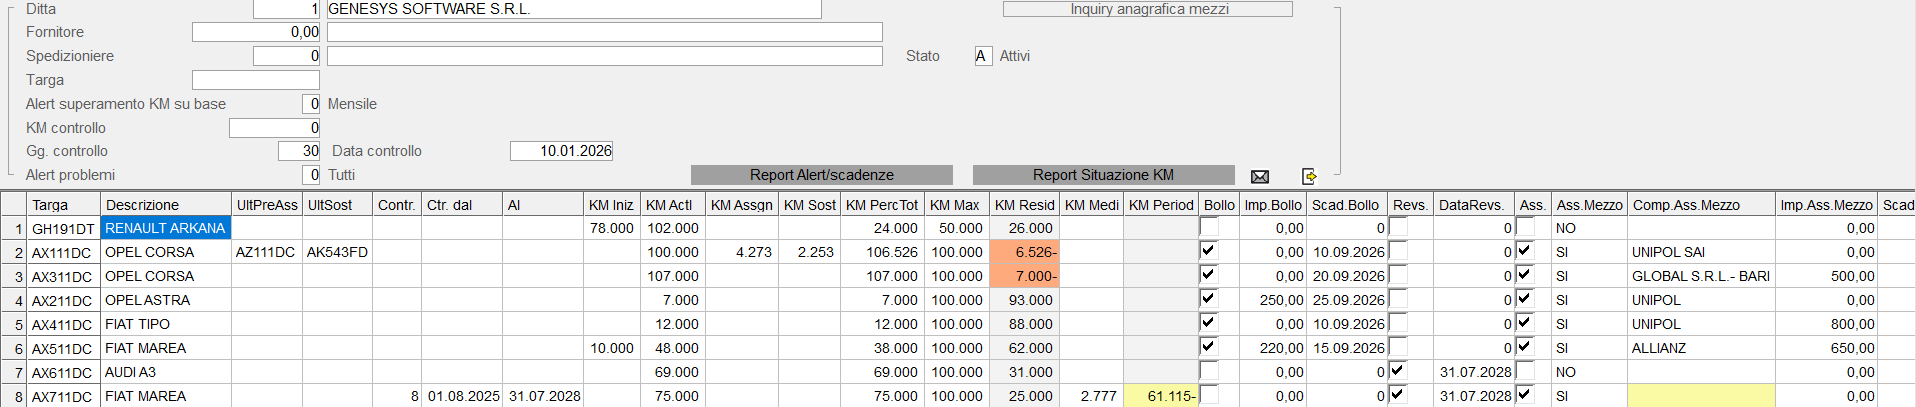
Task: Enable Bollo checkbox for GH191DT row
Action: click(1208, 227)
